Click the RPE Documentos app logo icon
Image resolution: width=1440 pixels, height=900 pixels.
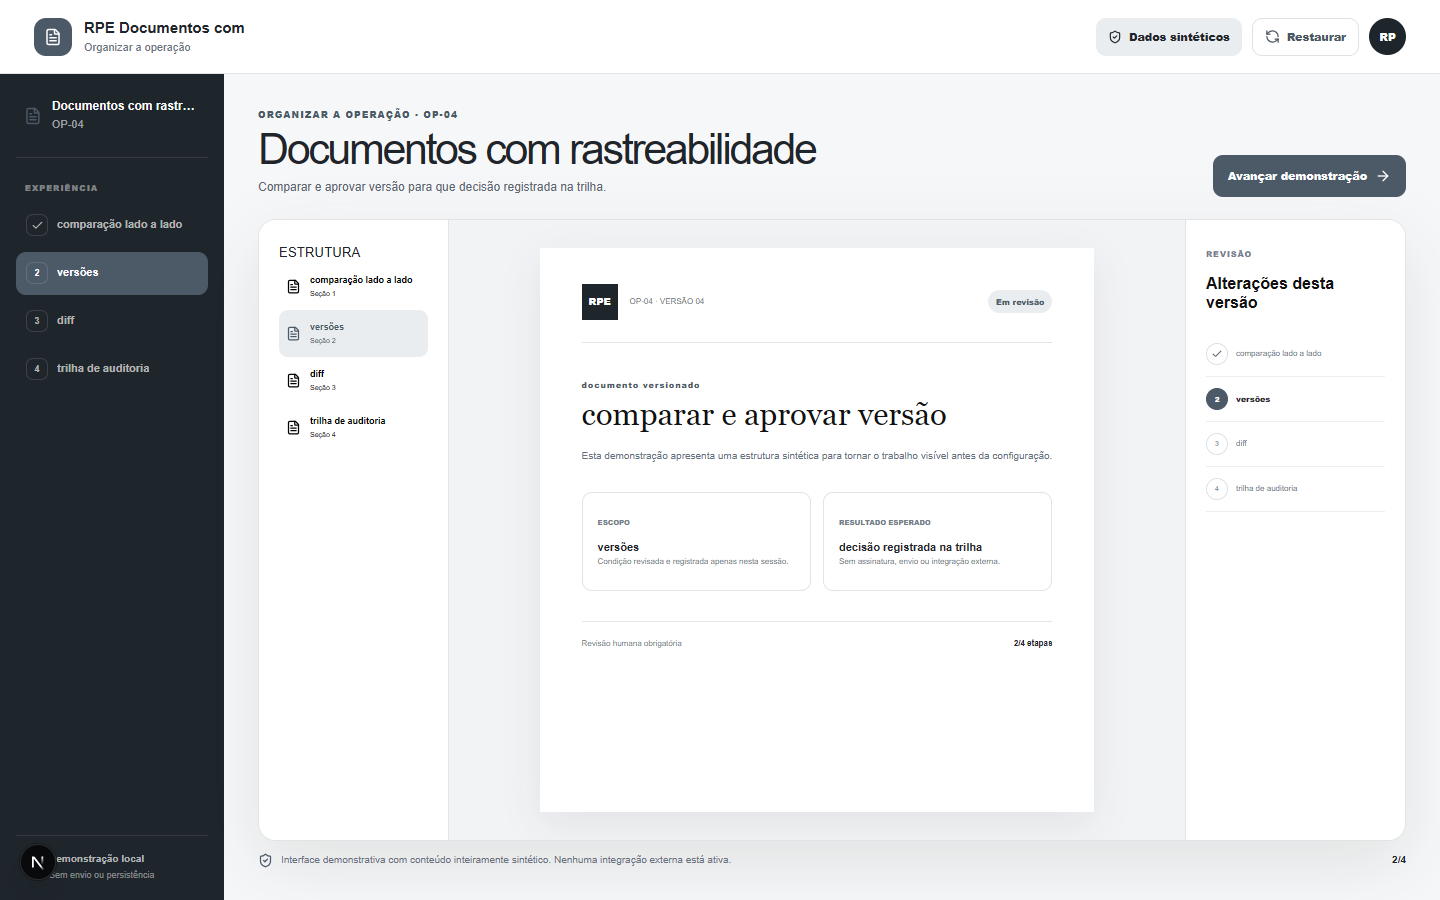[x=53, y=37]
